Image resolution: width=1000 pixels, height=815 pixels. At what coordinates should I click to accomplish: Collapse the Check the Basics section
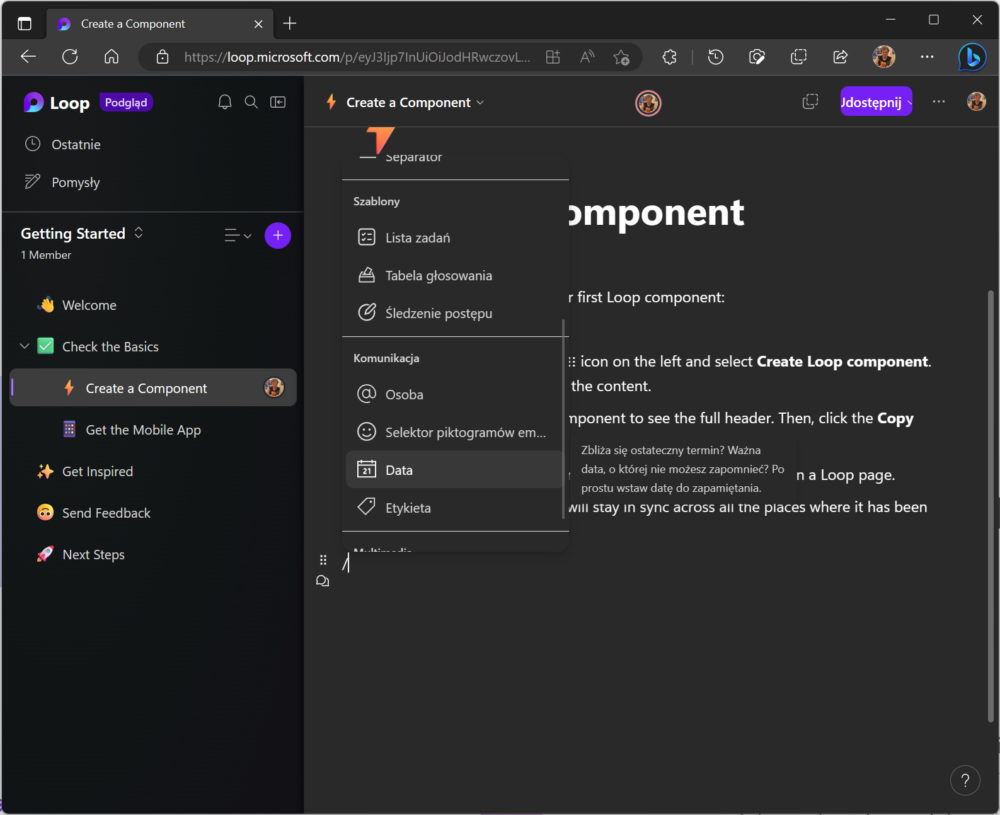(x=24, y=346)
